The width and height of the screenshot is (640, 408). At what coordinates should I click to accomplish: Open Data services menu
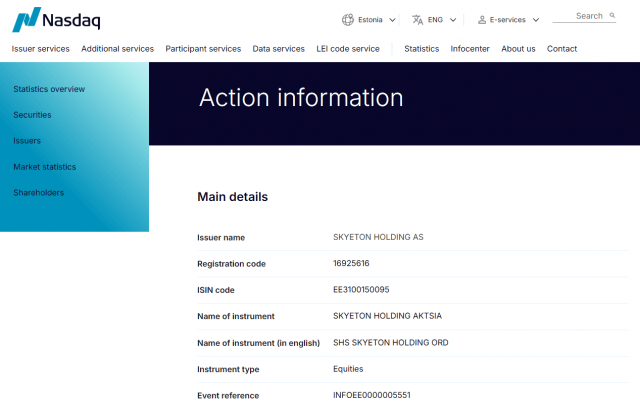(x=278, y=49)
